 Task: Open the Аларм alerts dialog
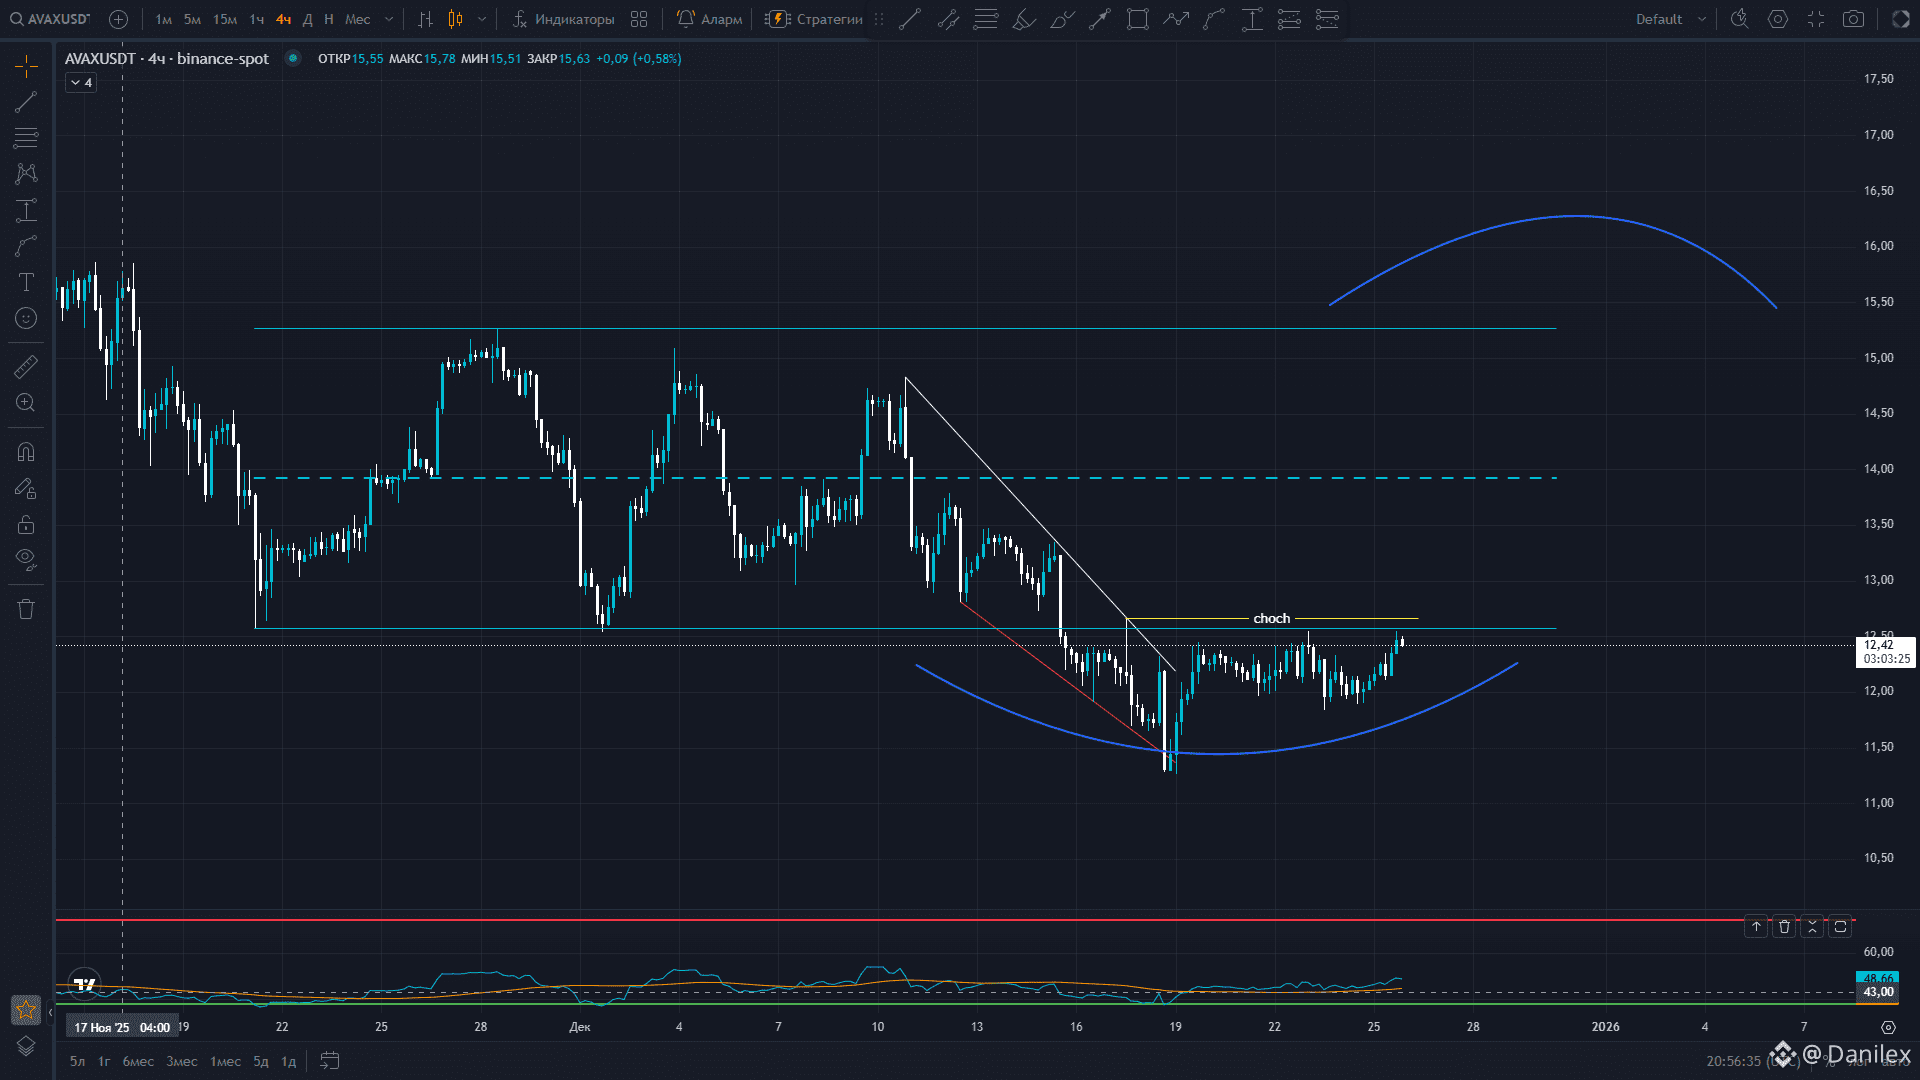[x=710, y=19]
